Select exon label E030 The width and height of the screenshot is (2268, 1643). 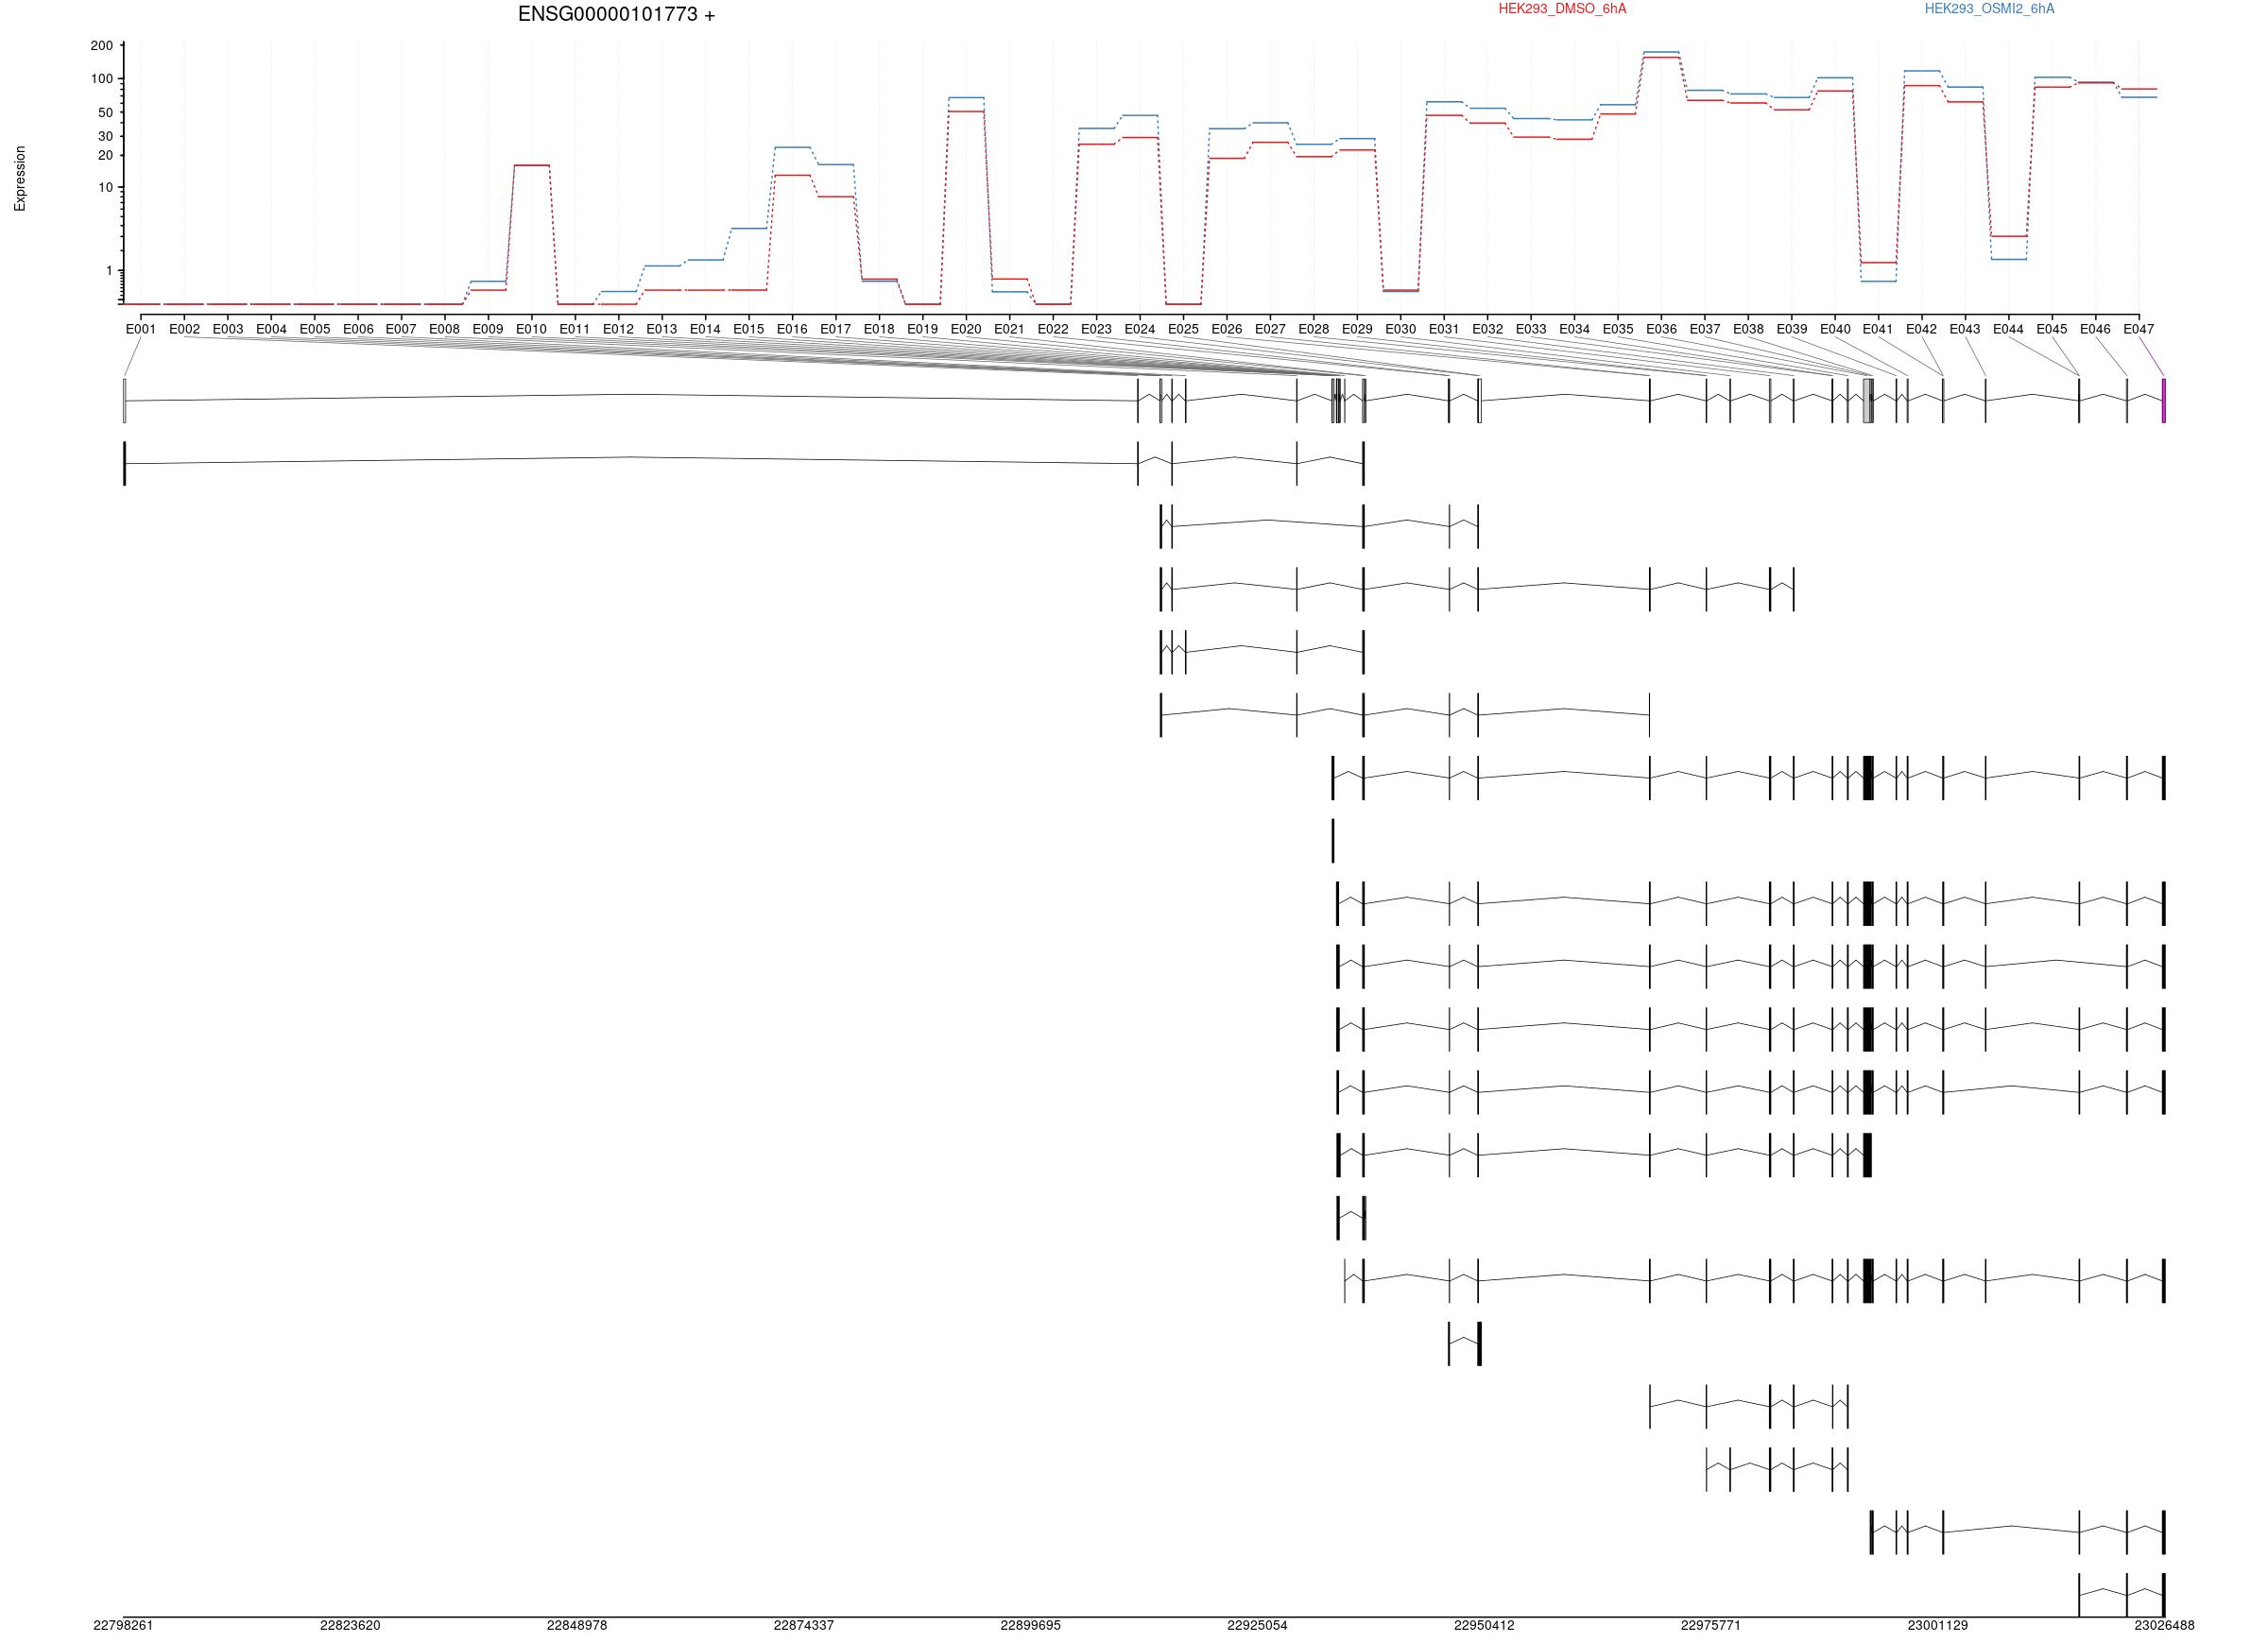point(1401,329)
